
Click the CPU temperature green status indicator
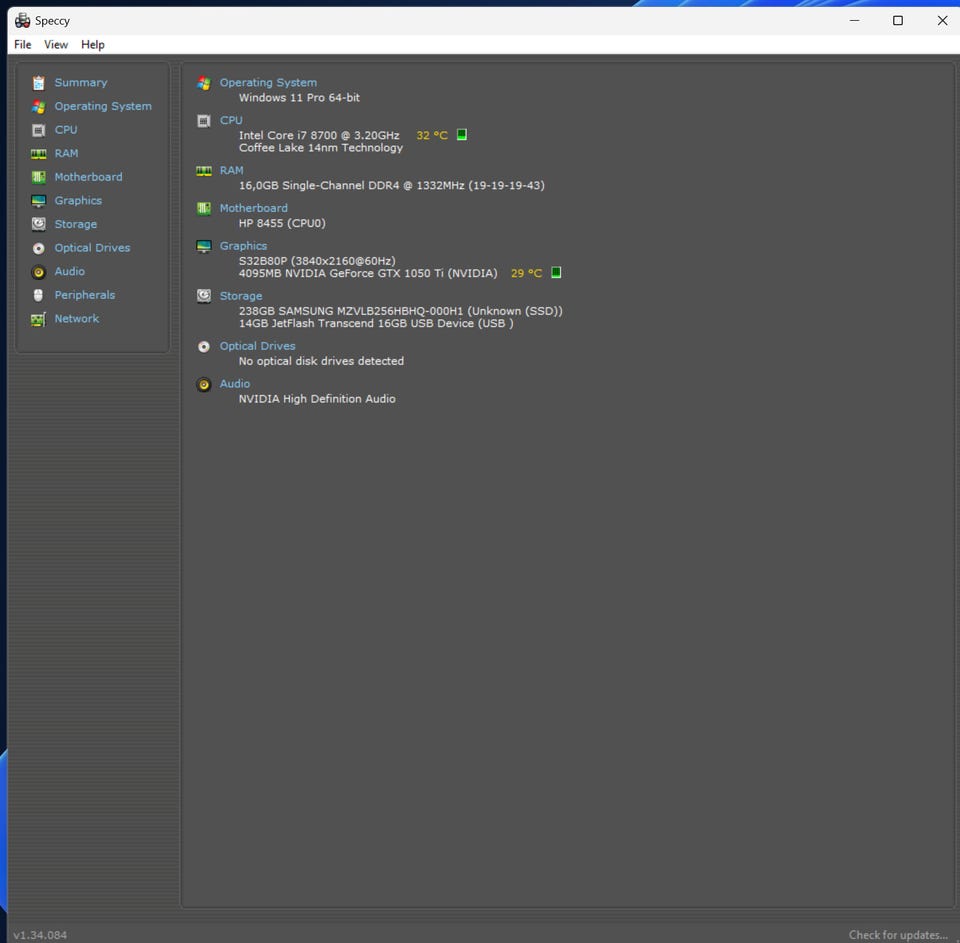point(462,135)
